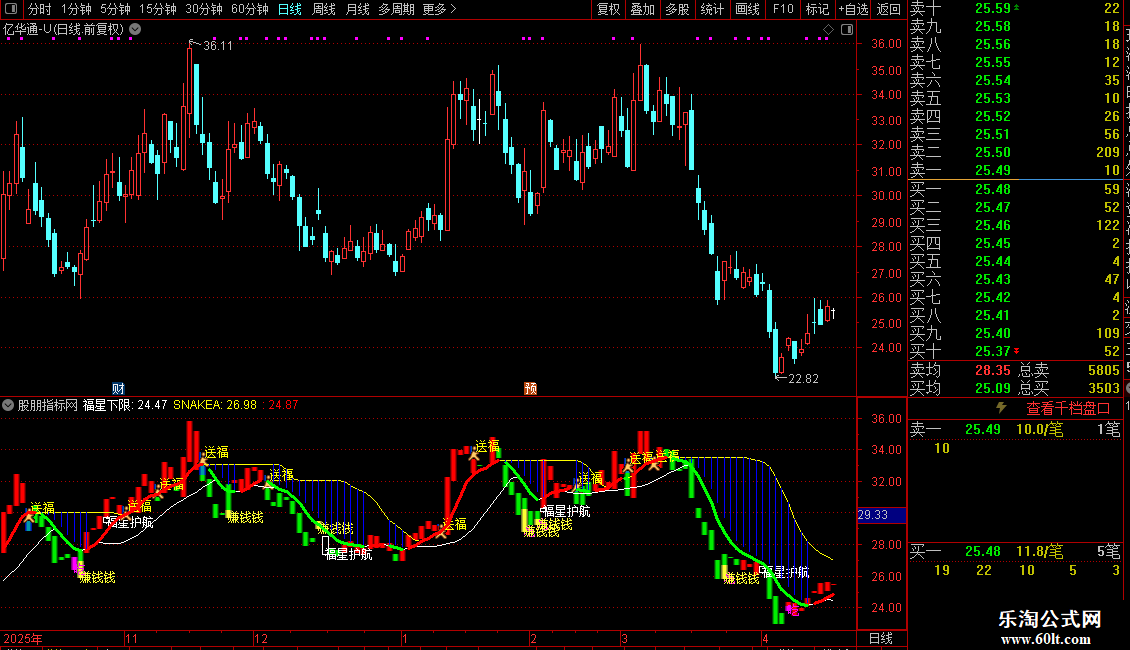Image resolution: width=1130 pixels, height=650 pixels.
Task: Click the month 11 timeline marker
Action: click(x=131, y=638)
